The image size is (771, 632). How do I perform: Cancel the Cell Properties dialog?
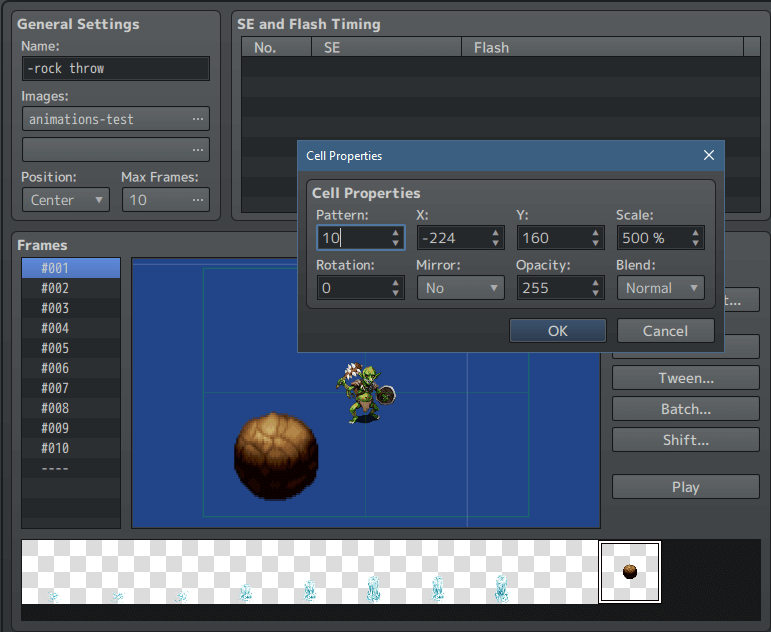665,331
